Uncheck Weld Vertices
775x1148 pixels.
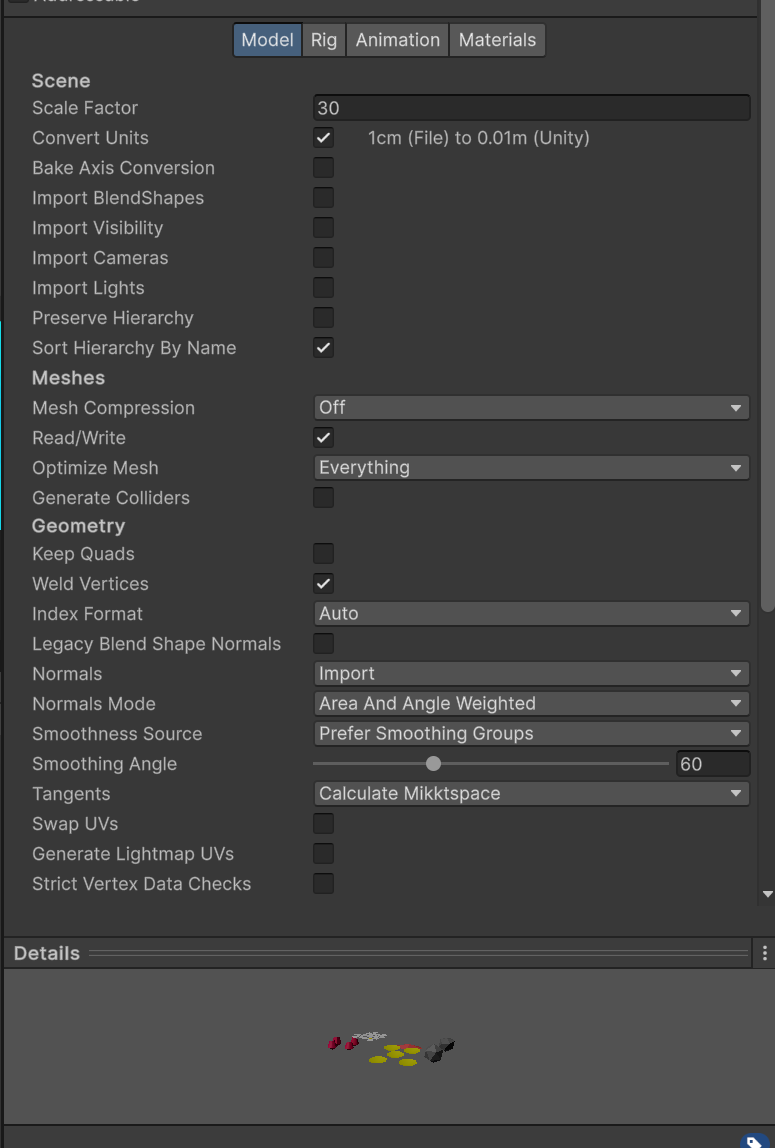click(323, 584)
